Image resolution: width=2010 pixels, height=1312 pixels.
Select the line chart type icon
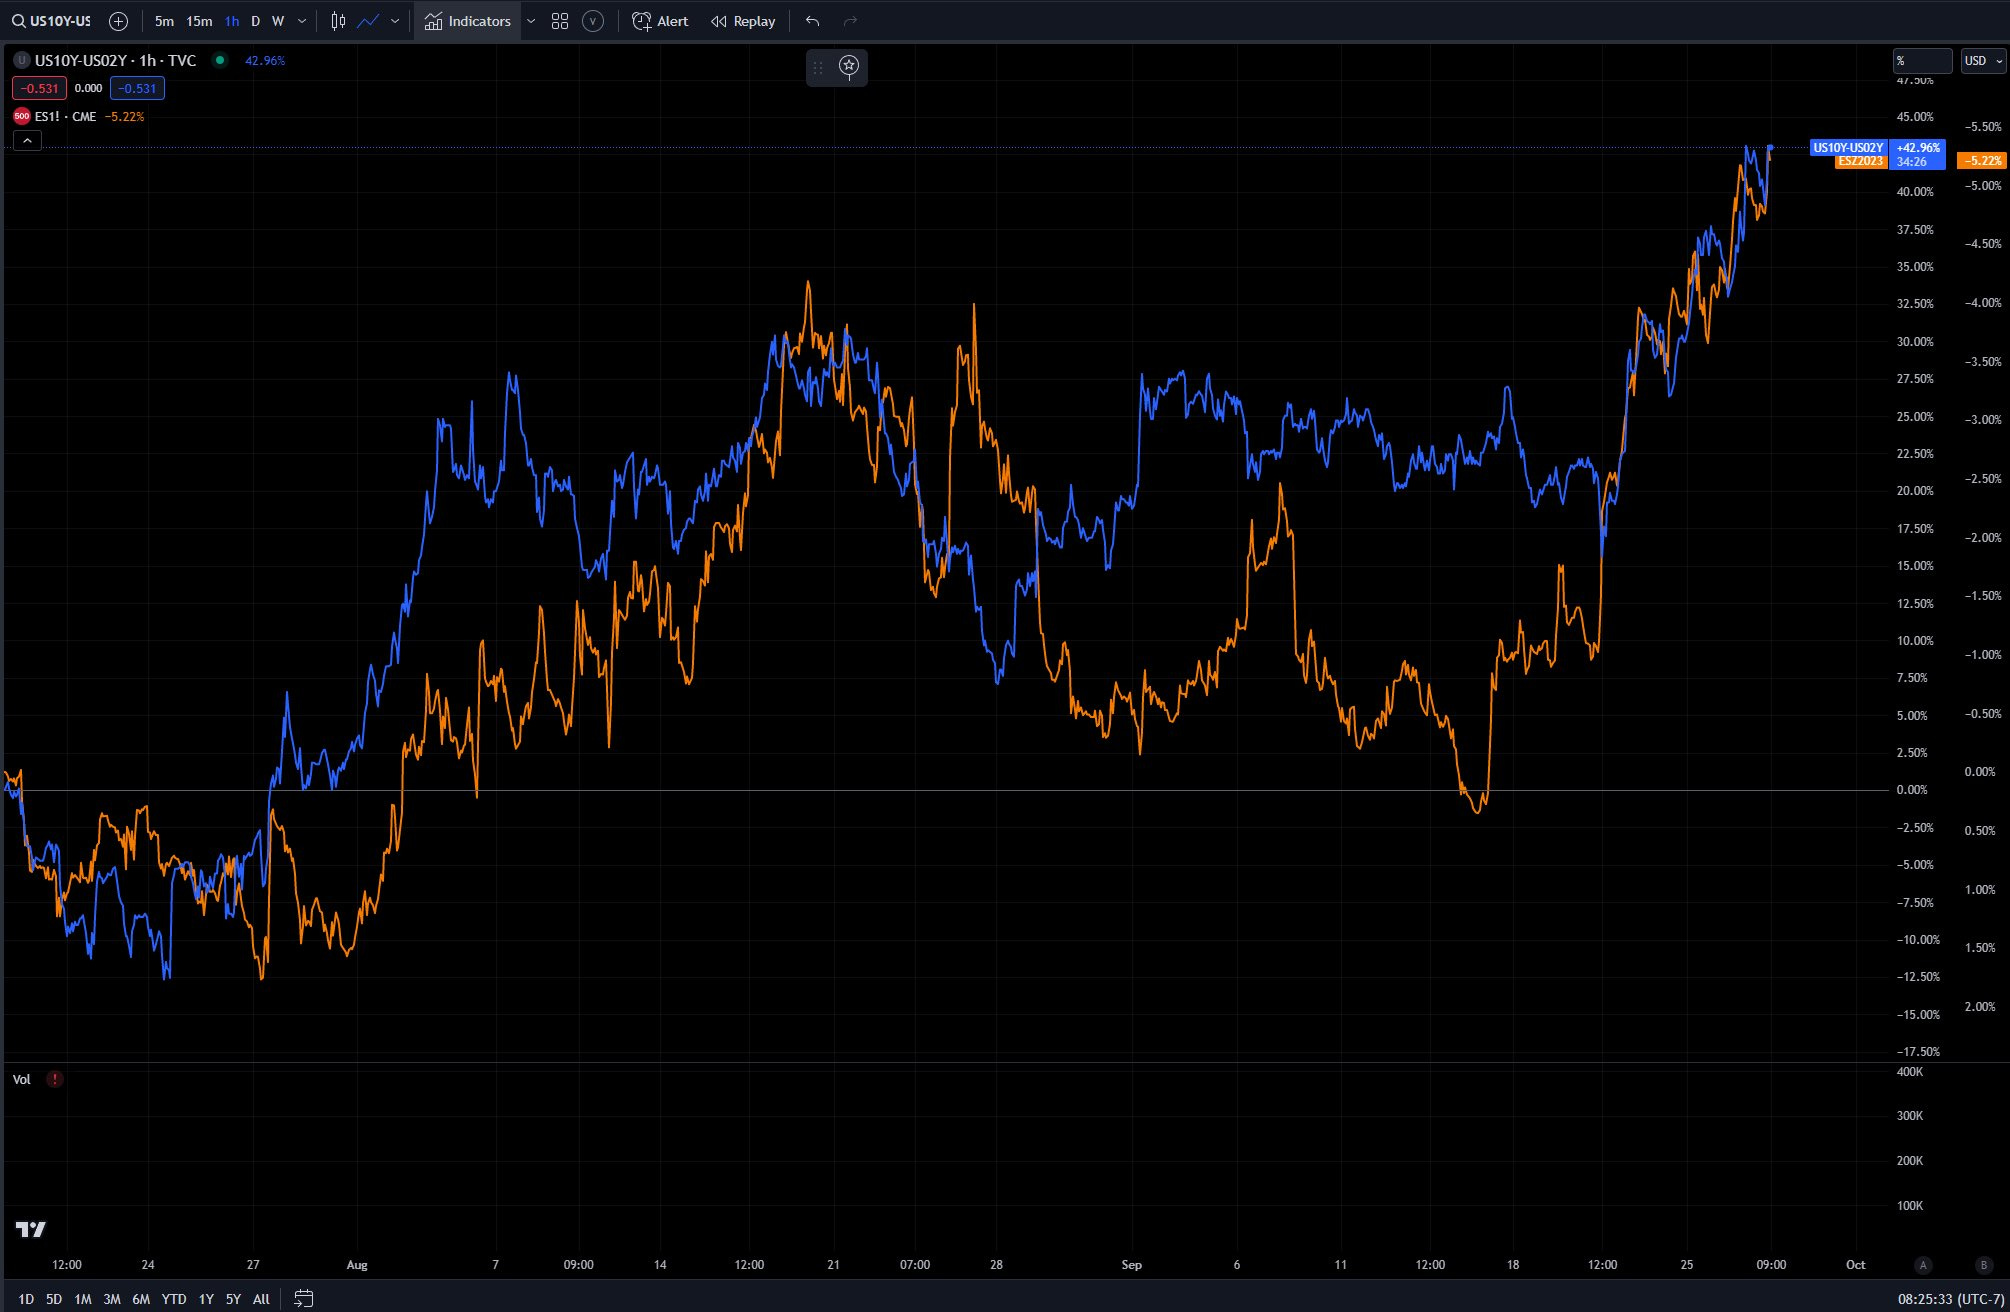(x=368, y=21)
